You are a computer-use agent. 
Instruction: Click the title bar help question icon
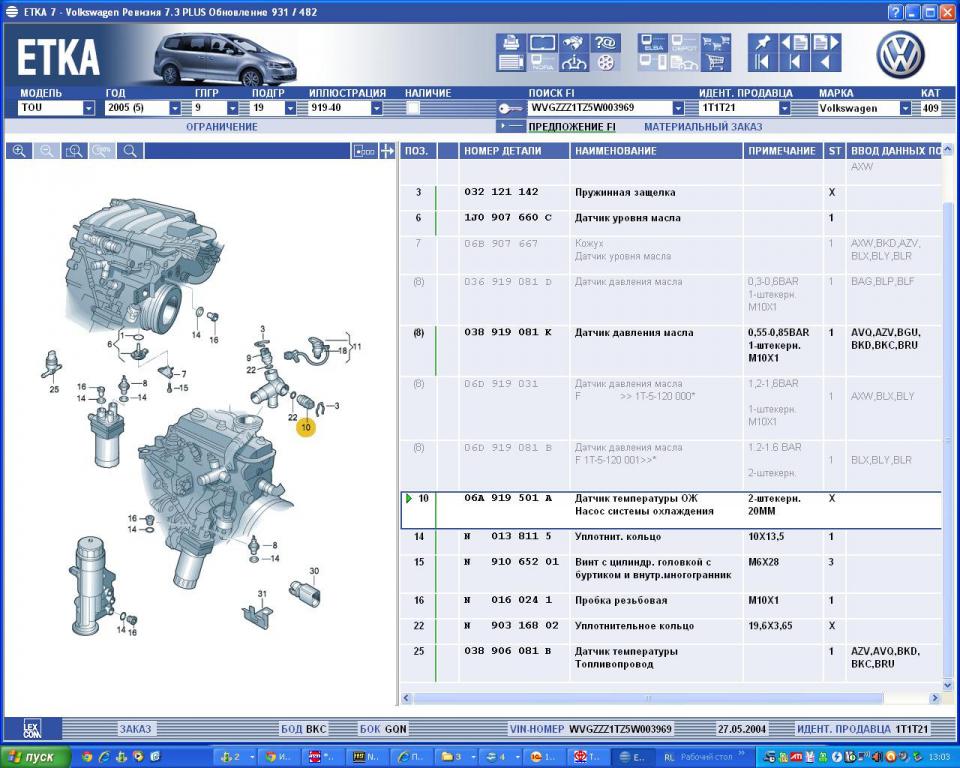point(896,12)
